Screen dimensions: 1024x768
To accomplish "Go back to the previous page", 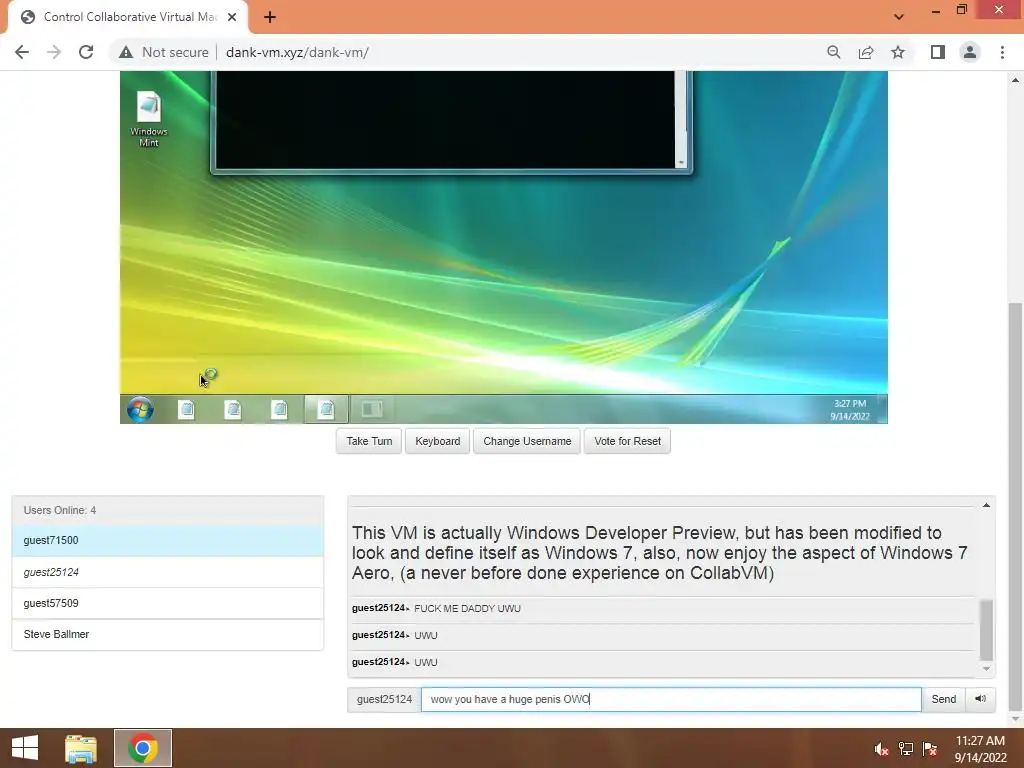I will pyautogui.click(x=22, y=52).
